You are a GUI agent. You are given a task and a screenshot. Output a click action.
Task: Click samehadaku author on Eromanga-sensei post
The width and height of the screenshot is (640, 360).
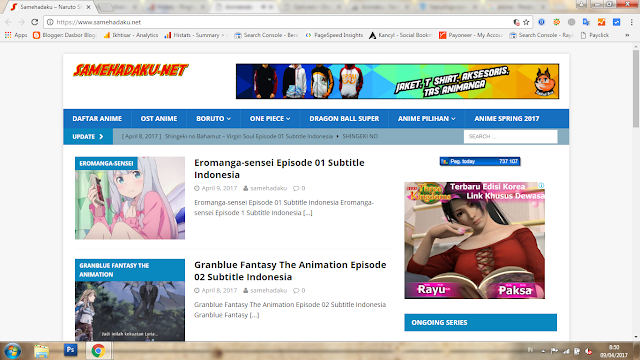[269, 188]
